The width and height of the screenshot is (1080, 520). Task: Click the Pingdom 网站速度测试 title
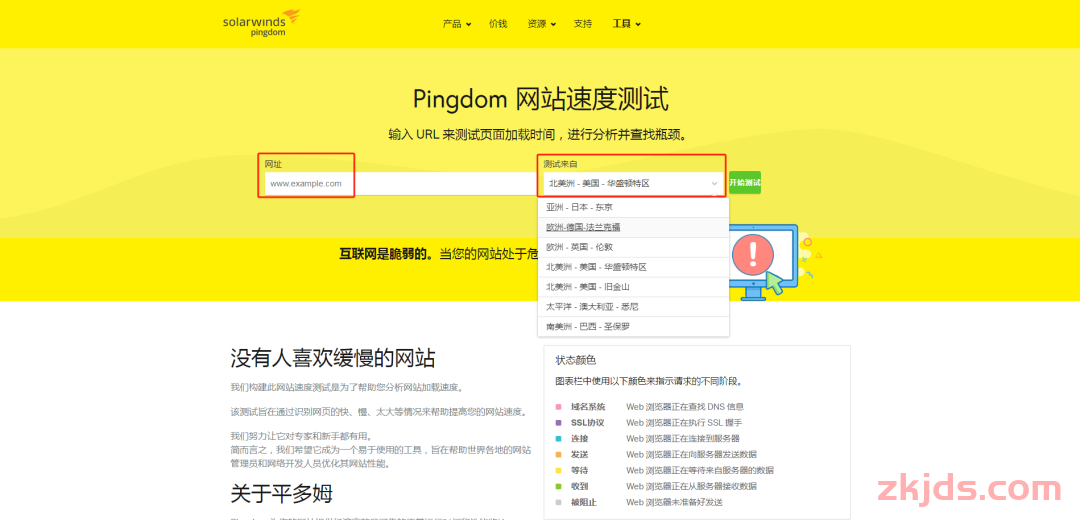[x=541, y=99]
